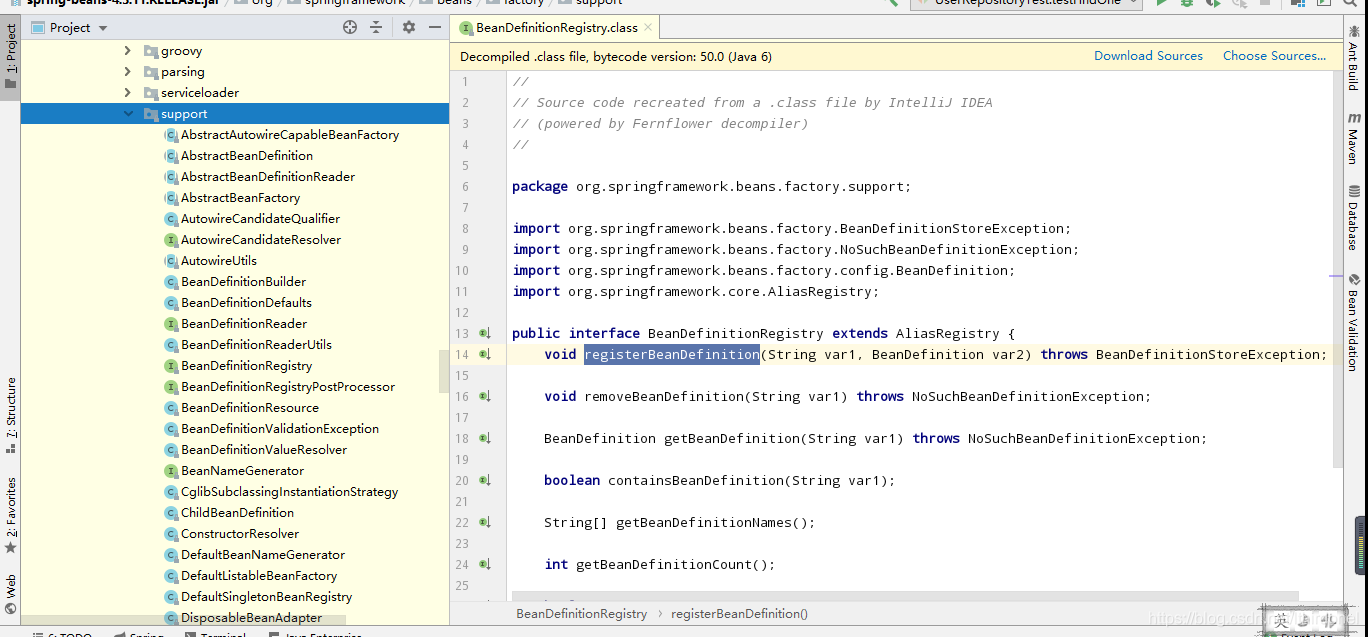Click the locate/scroll from source target icon
The width and height of the screenshot is (1368, 637).
[350, 27]
